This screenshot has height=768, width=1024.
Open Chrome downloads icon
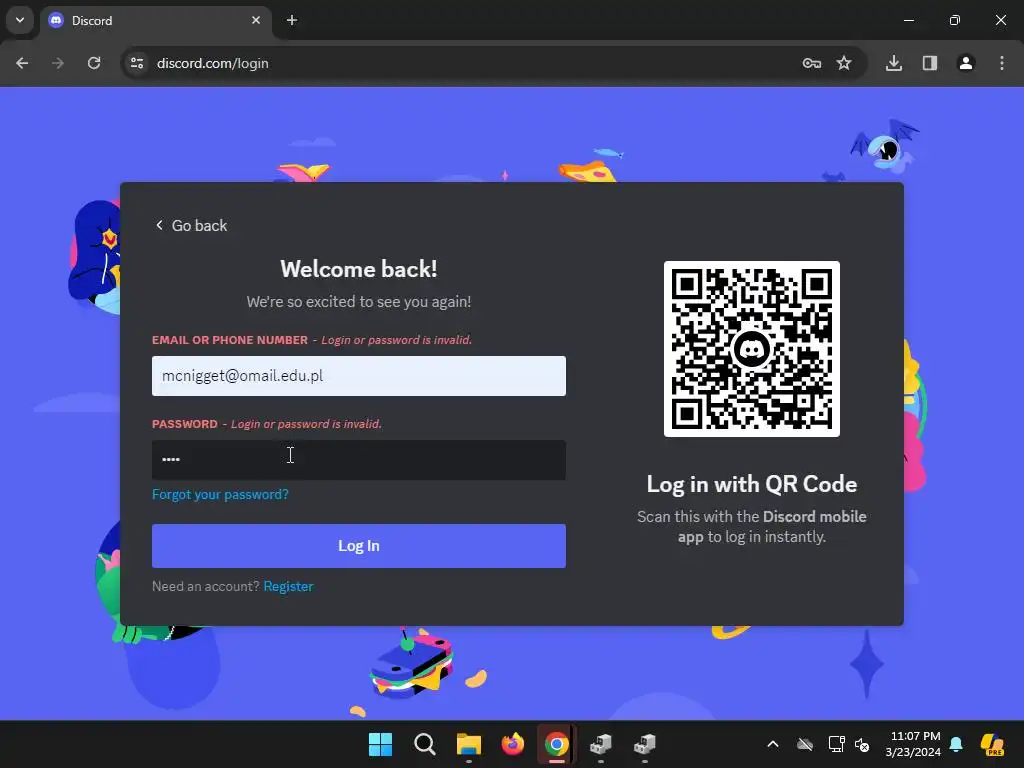click(893, 63)
